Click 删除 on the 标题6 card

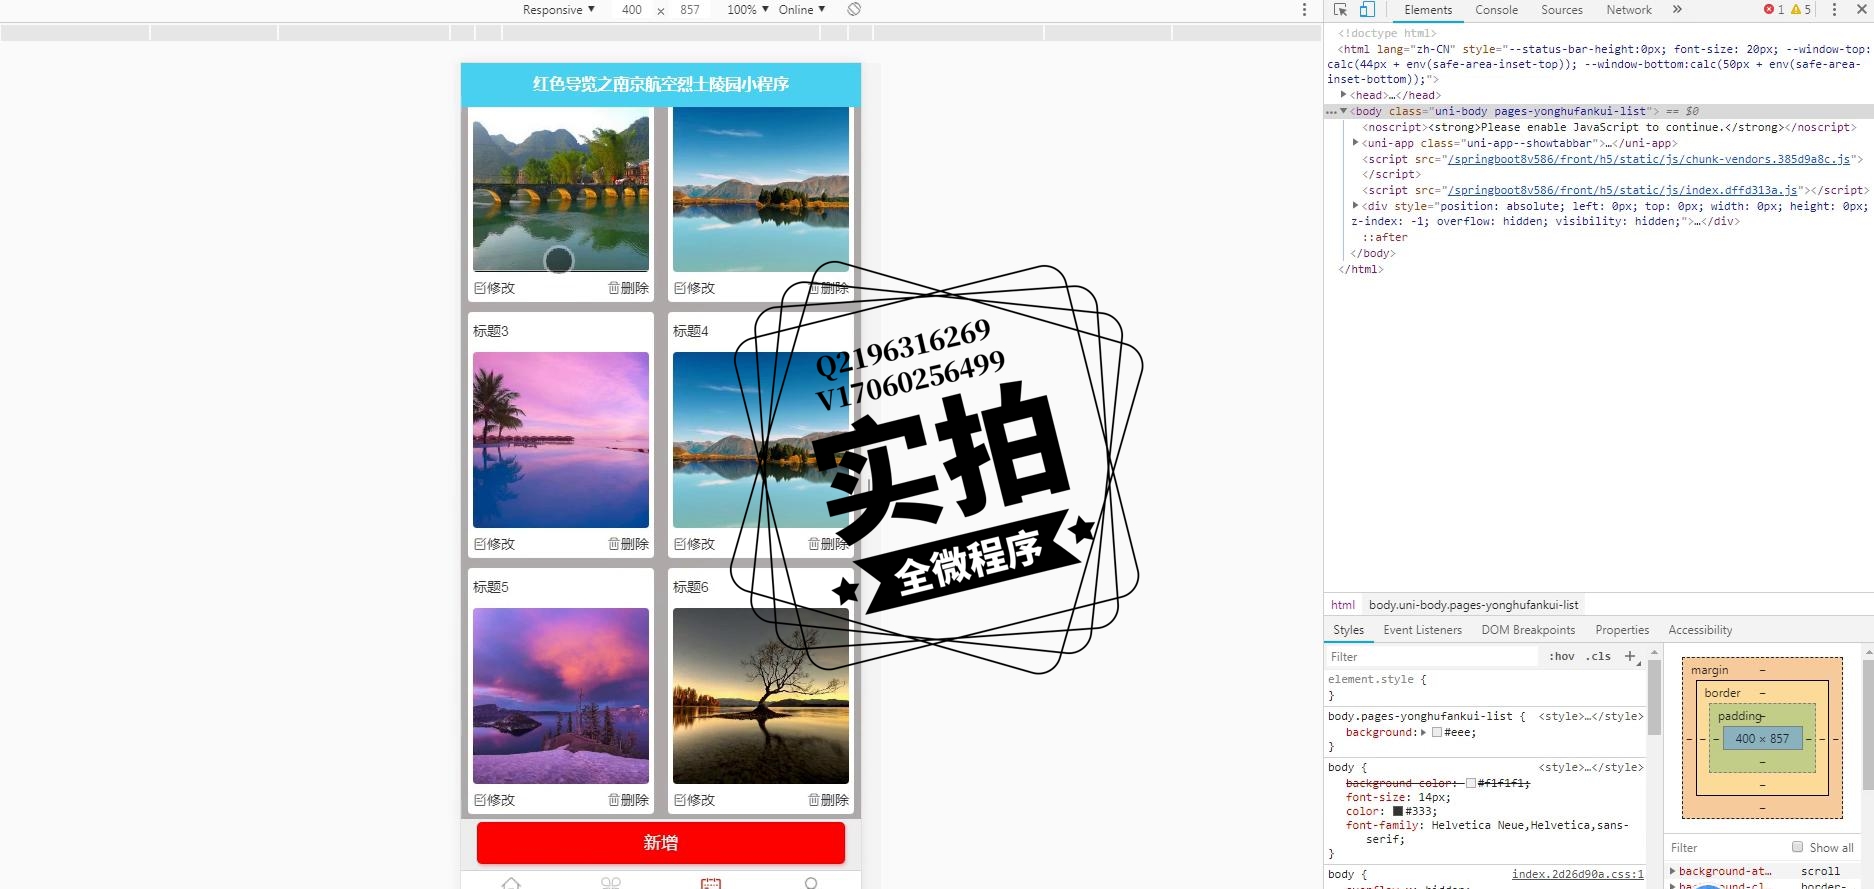click(x=828, y=800)
